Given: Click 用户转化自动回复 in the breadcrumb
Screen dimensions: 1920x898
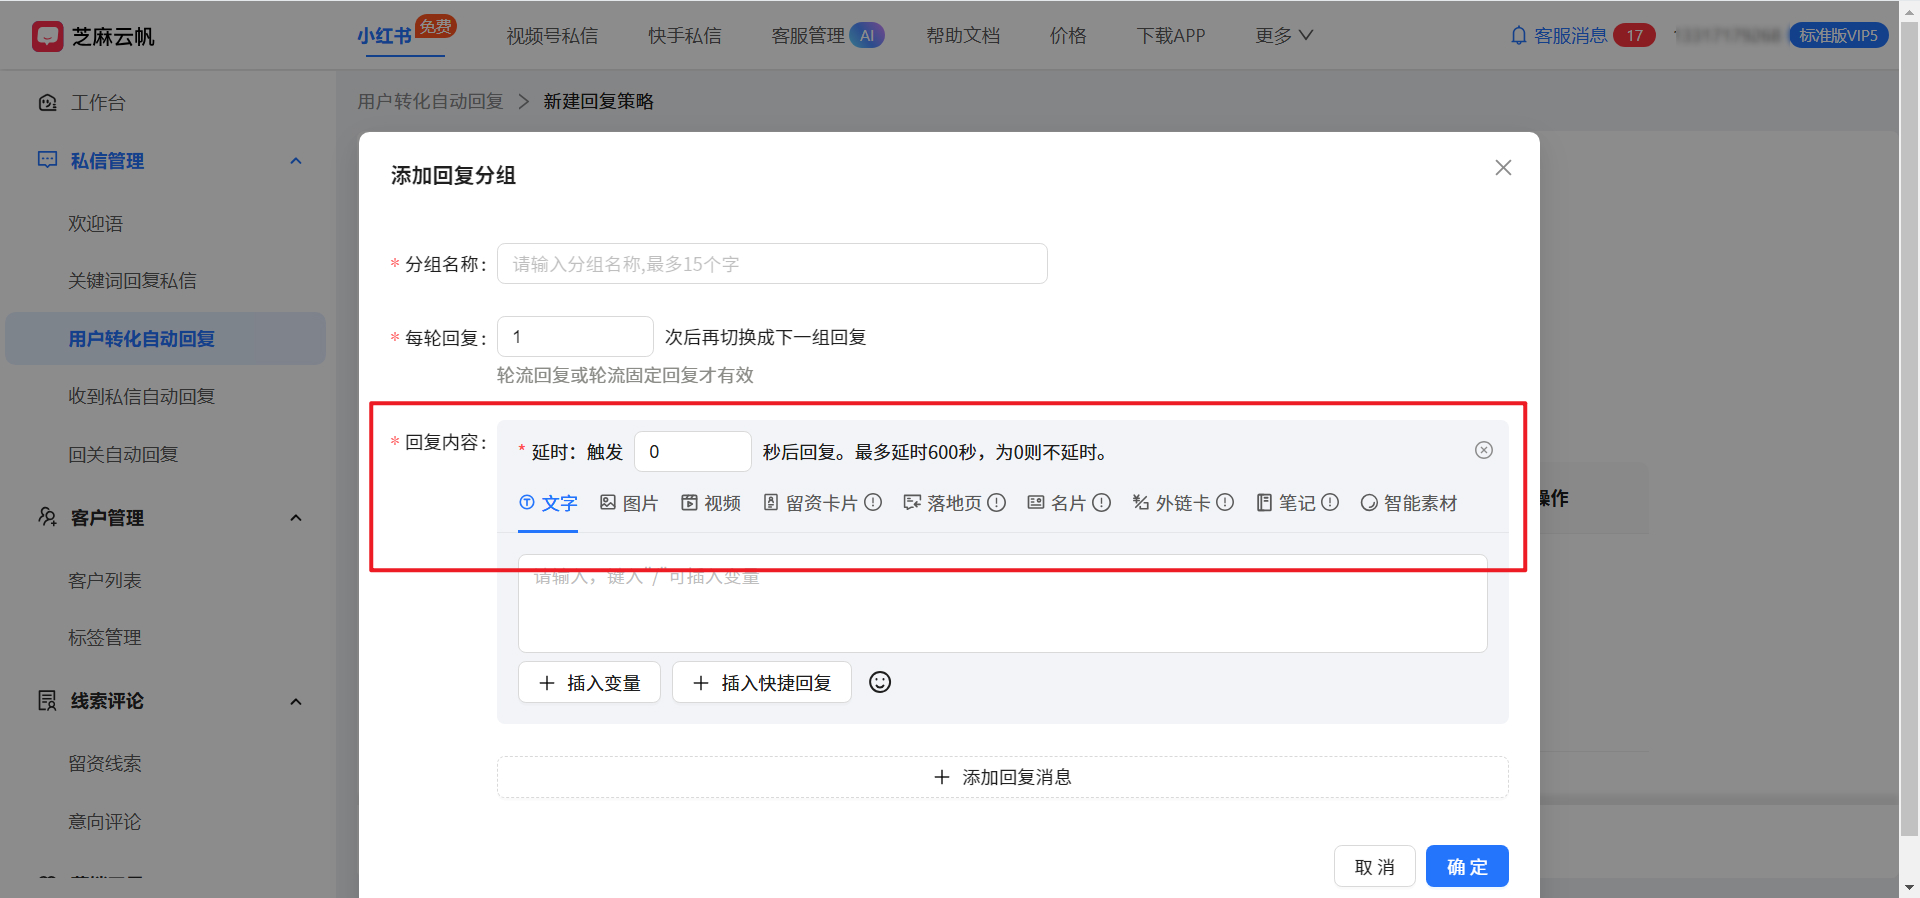Looking at the screenshot, I should pos(430,101).
